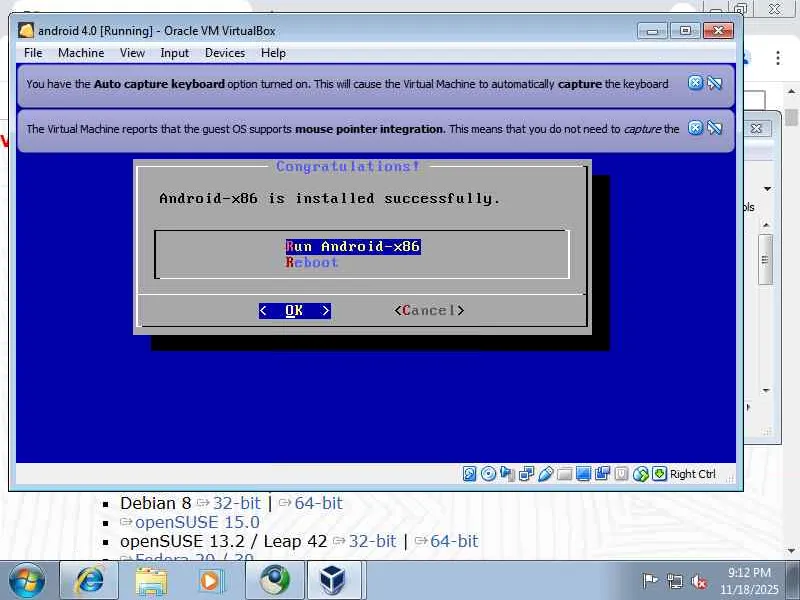
Task: Click the 'Right Ctrl' host key label
Action: tap(692, 474)
